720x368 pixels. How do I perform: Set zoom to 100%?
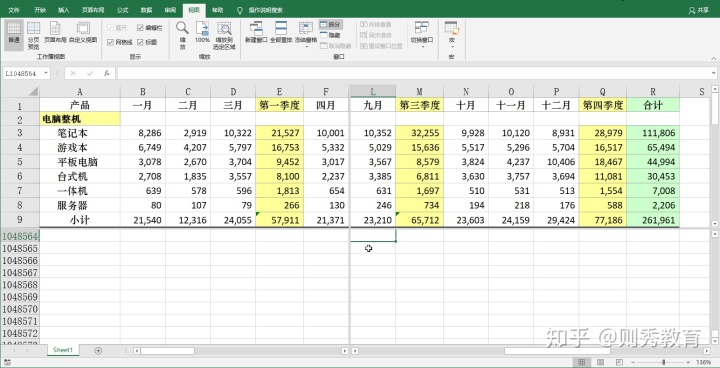click(x=202, y=32)
